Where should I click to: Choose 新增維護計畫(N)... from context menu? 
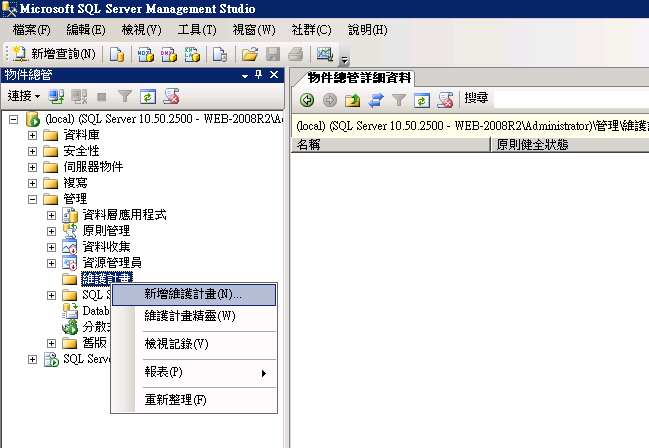click(194, 294)
